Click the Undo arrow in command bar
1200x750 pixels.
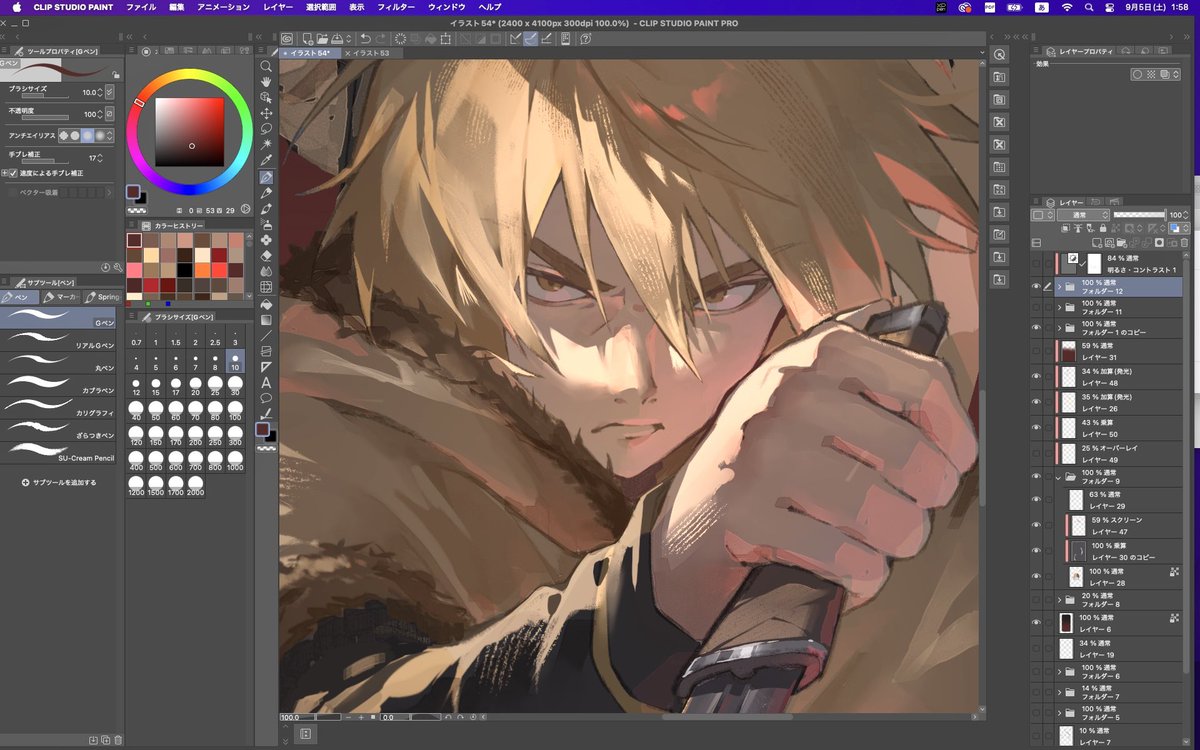click(x=366, y=39)
